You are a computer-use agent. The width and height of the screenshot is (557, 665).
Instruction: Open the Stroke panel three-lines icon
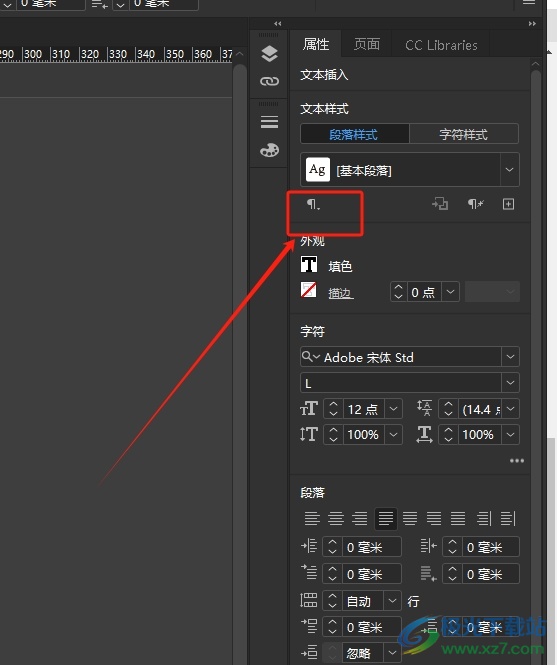click(269, 122)
